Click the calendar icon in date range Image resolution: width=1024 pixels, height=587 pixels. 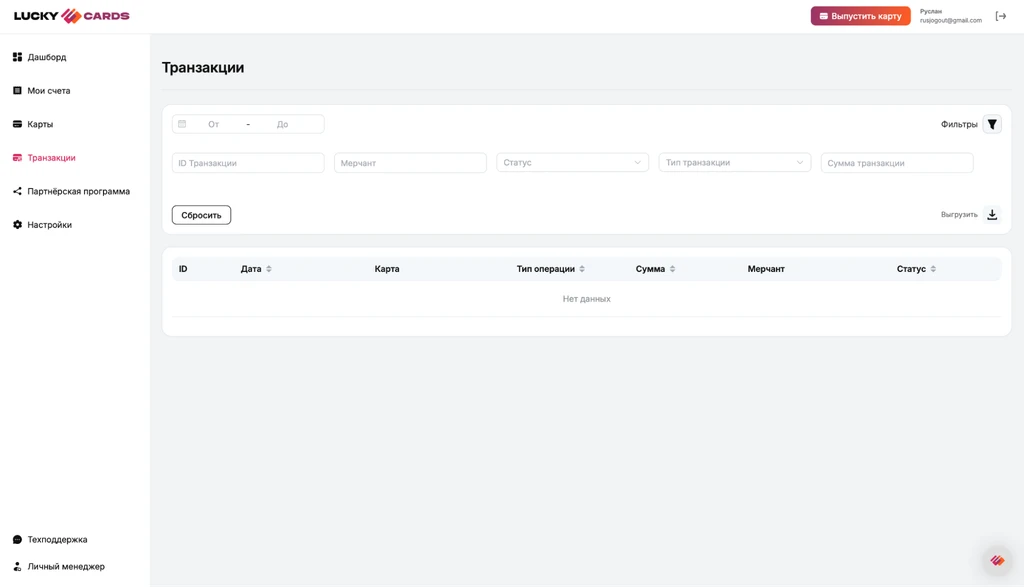click(182, 124)
